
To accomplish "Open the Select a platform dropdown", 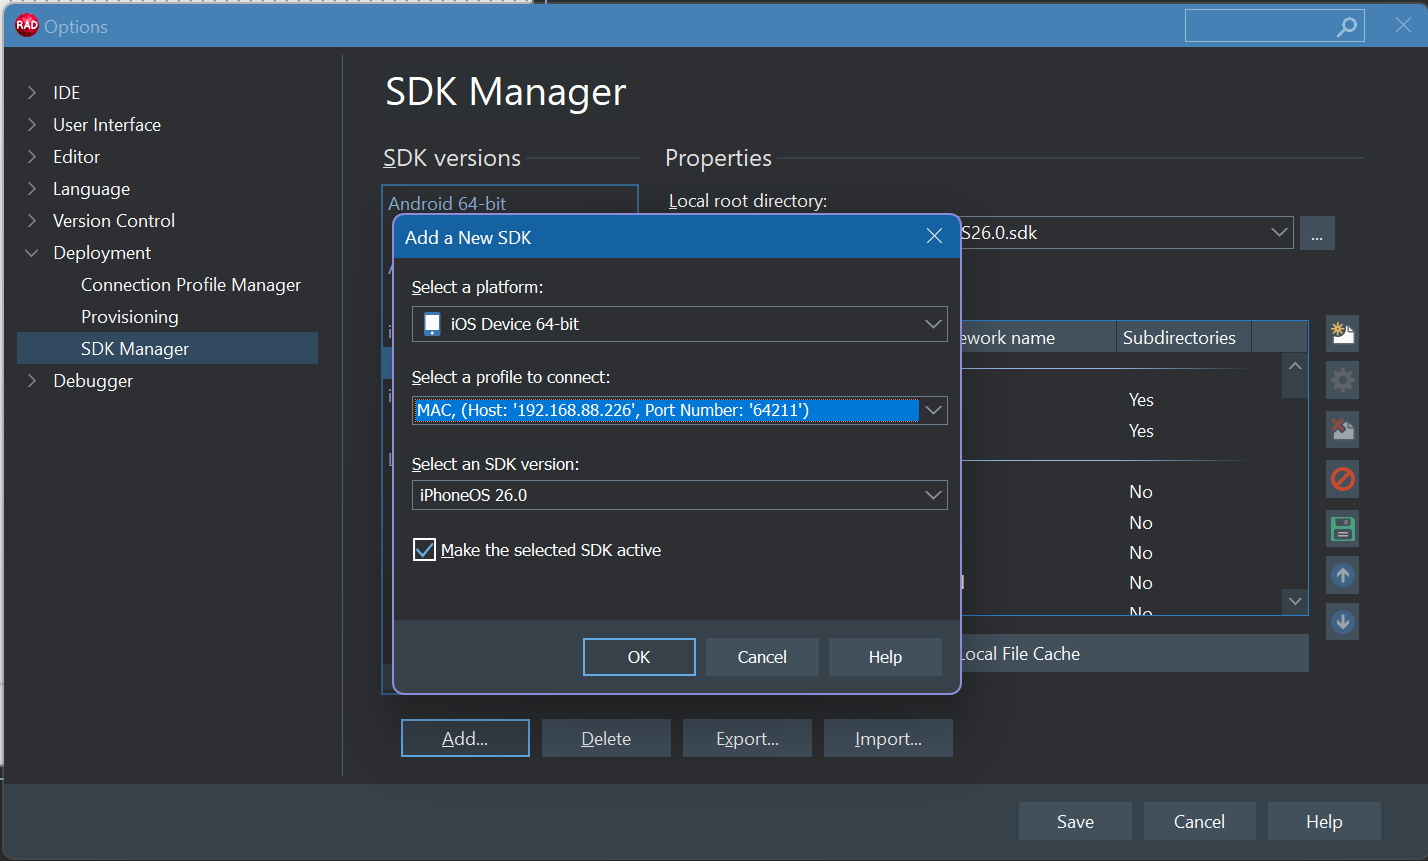I will click(x=933, y=324).
